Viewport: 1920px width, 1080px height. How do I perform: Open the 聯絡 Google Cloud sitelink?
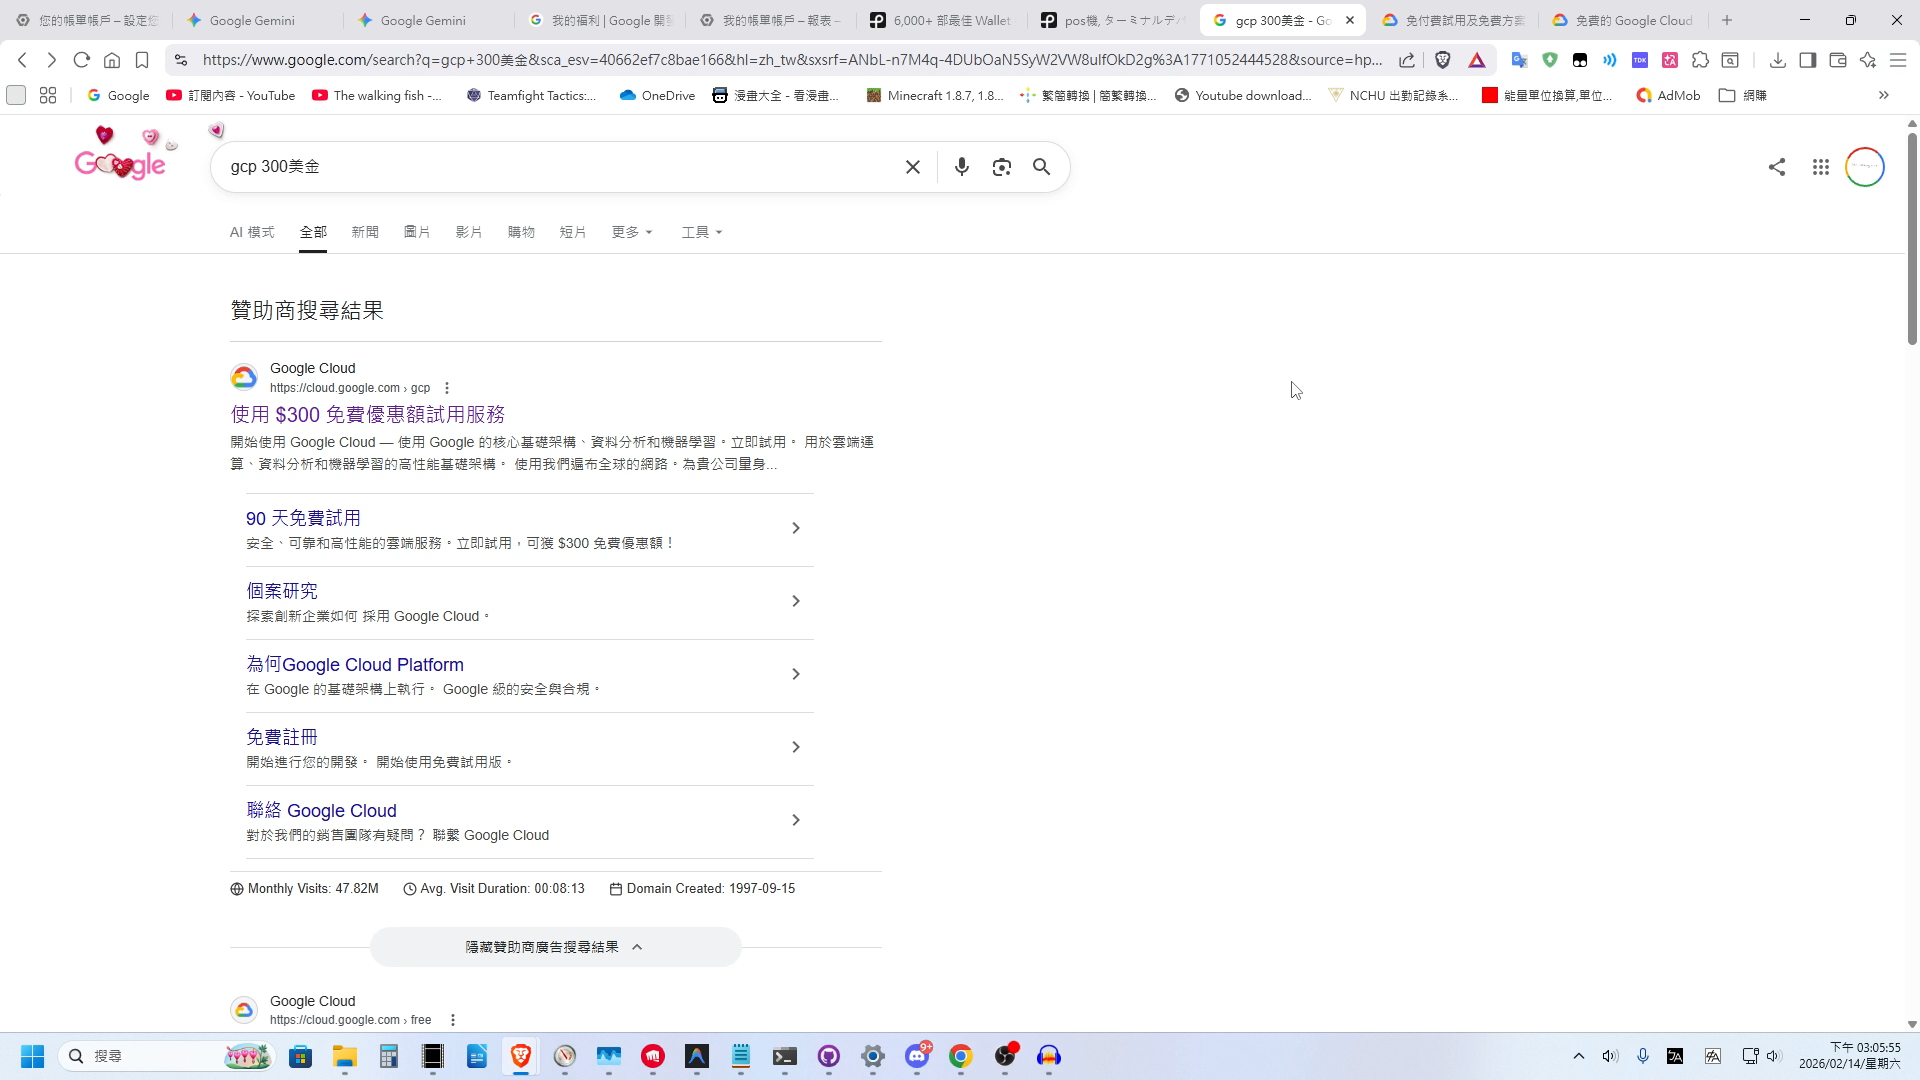[x=321, y=811]
